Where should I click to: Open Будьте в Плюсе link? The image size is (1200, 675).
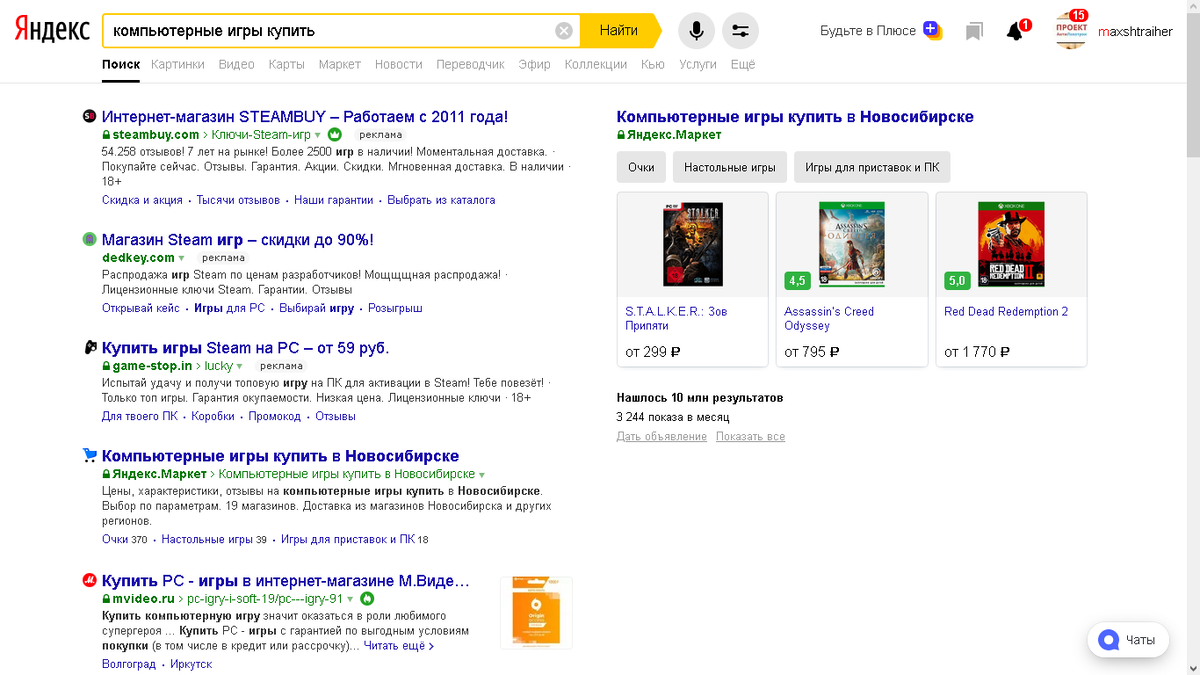[x=868, y=31]
